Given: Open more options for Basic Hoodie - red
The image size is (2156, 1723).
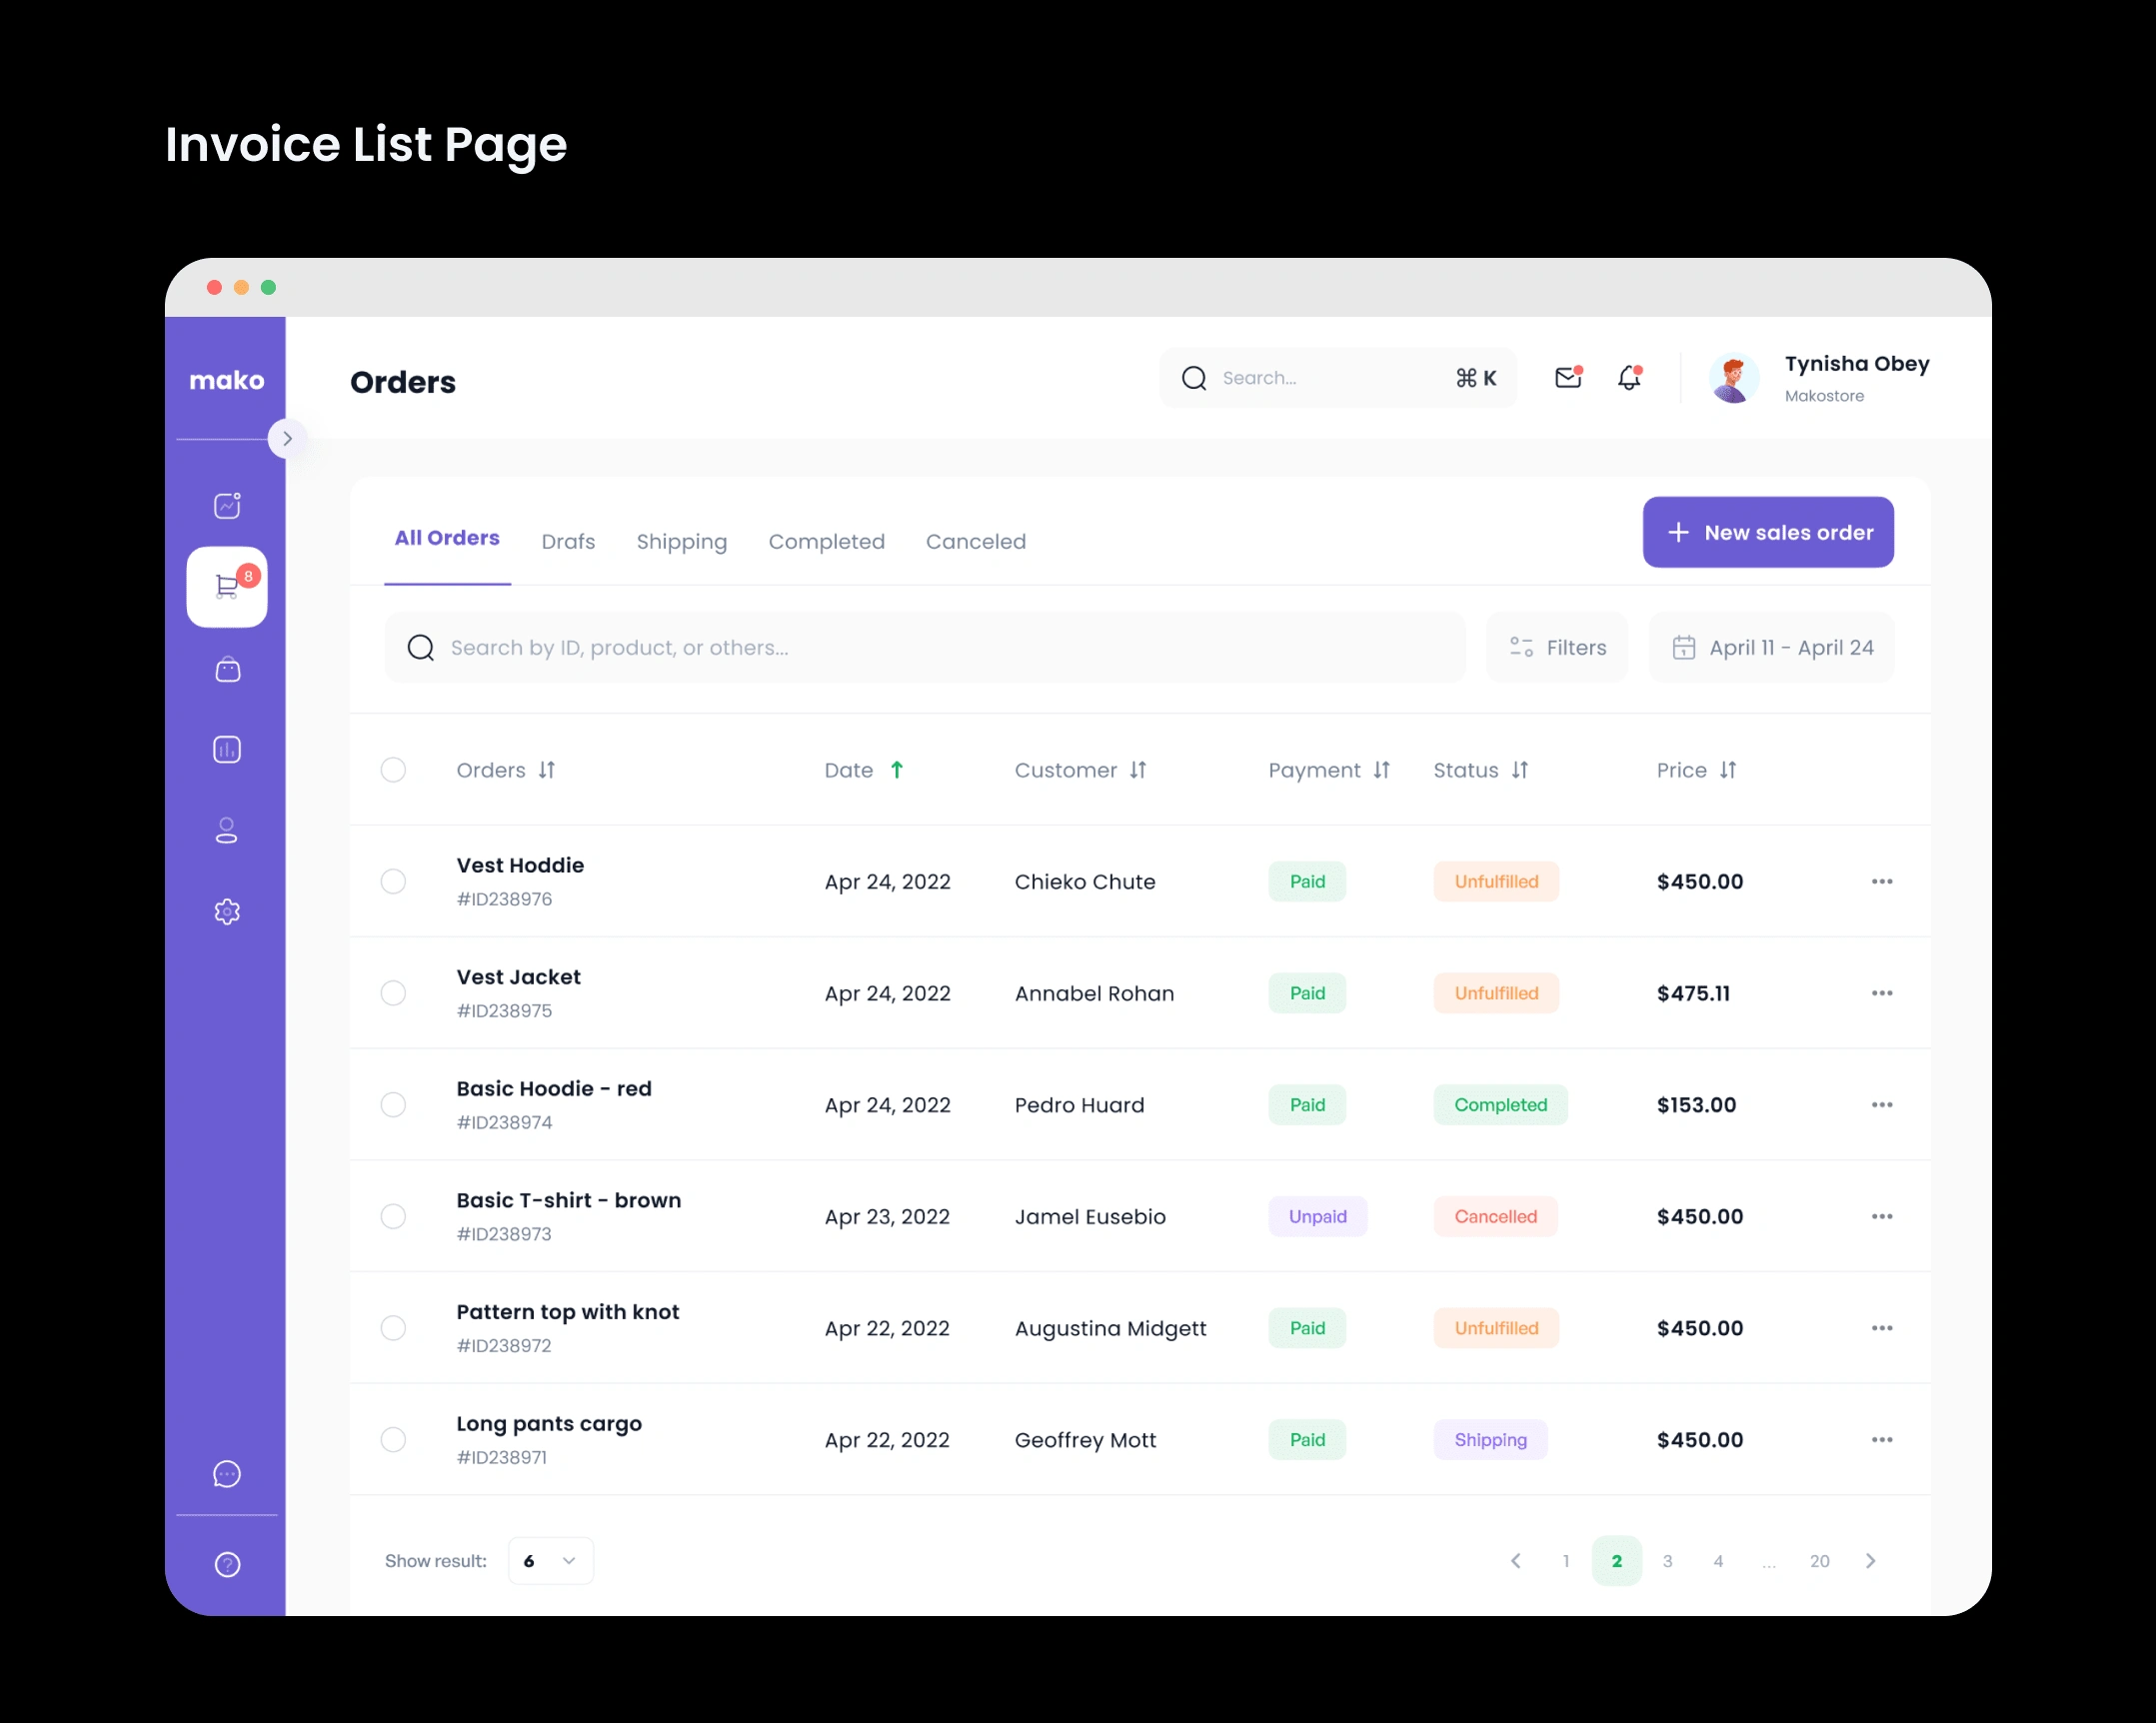Looking at the screenshot, I should 1882,1105.
